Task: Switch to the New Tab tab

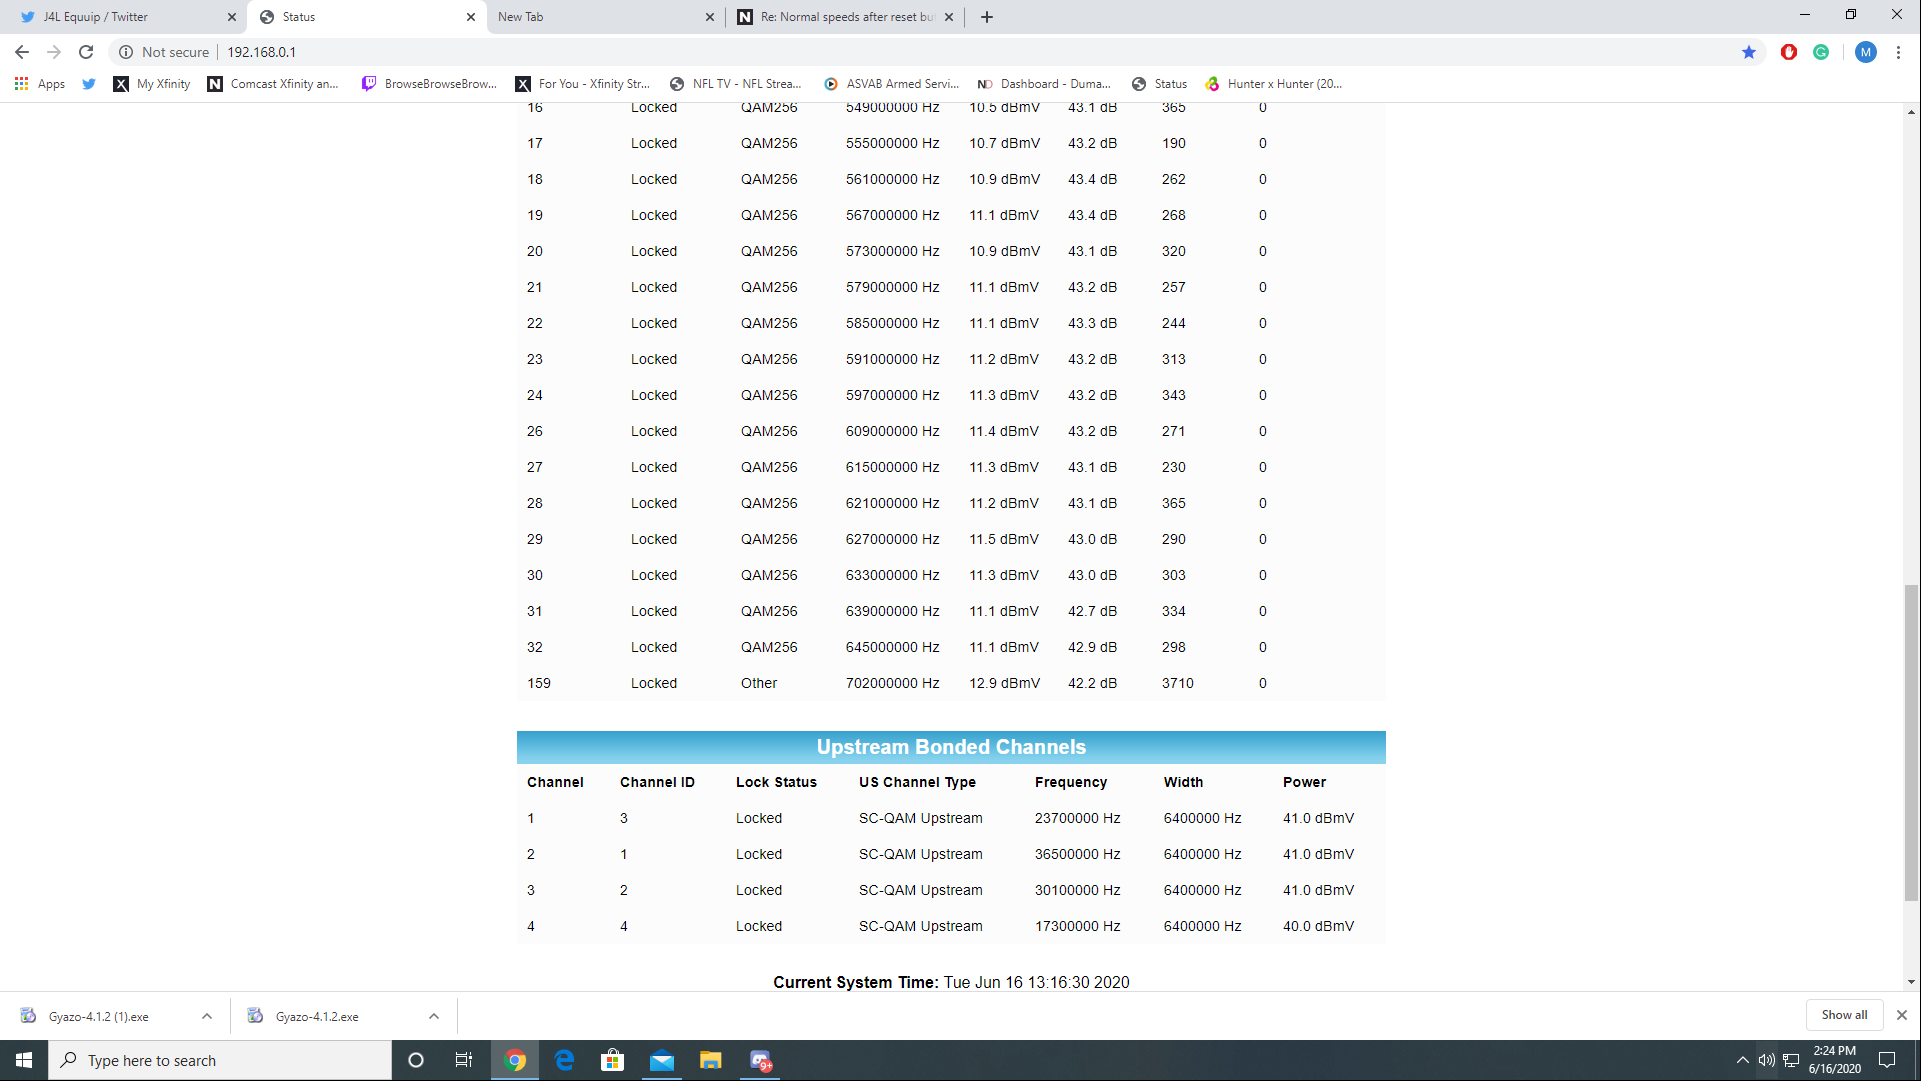Action: pos(600,17)
